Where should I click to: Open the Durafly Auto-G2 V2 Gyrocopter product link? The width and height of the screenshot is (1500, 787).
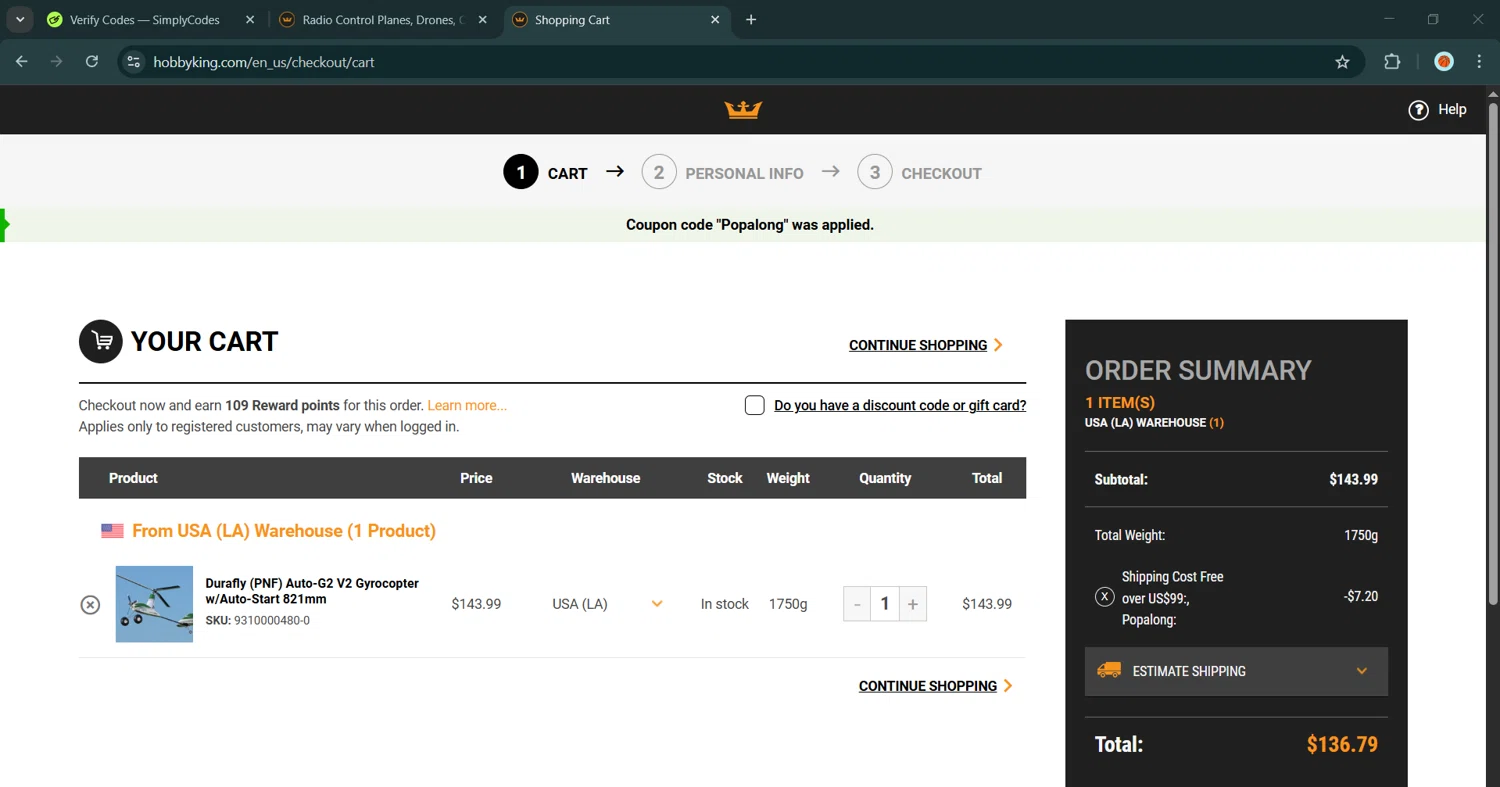pyautogui.click(x=312, y=591)
